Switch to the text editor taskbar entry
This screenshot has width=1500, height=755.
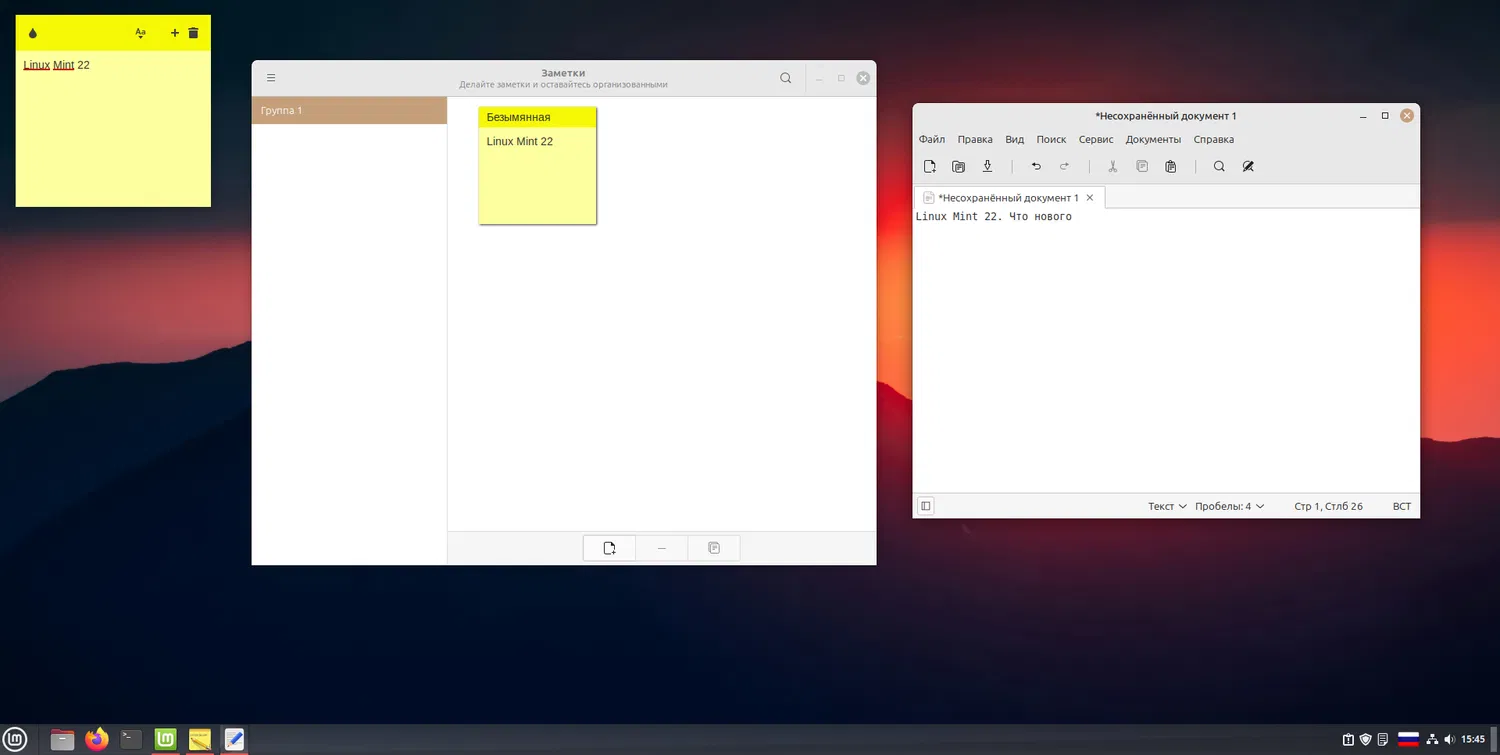(234, 740)
